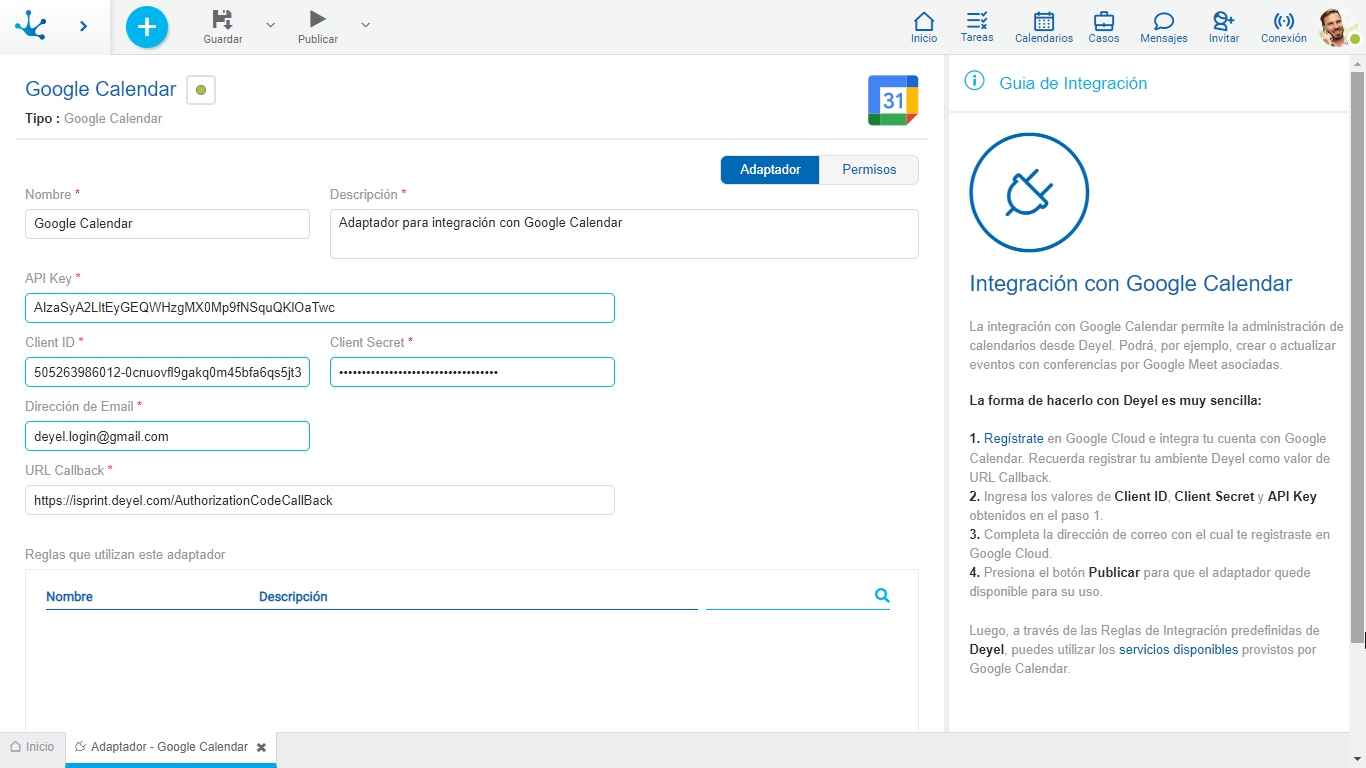Click the blue plus create button
This screenshot has height=768, width=1366.
[x=147, y=26]
